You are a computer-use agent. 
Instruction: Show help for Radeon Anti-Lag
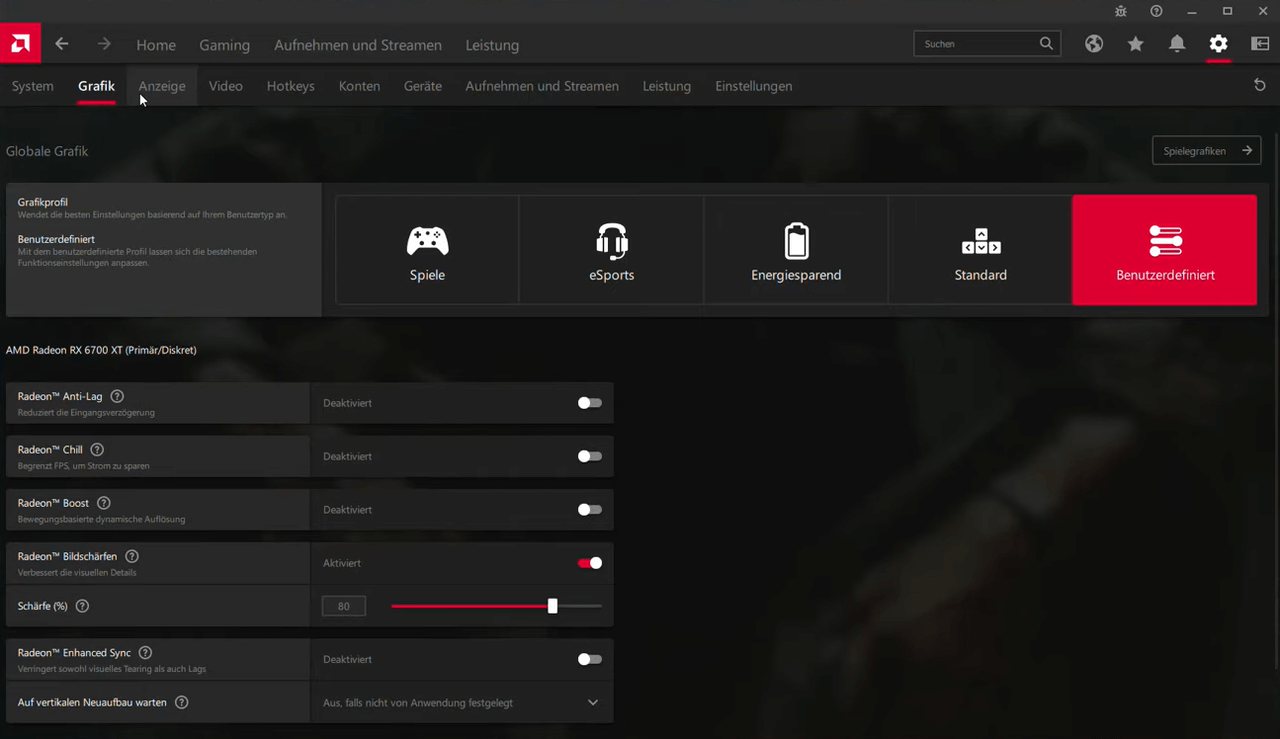click(117, 396)
